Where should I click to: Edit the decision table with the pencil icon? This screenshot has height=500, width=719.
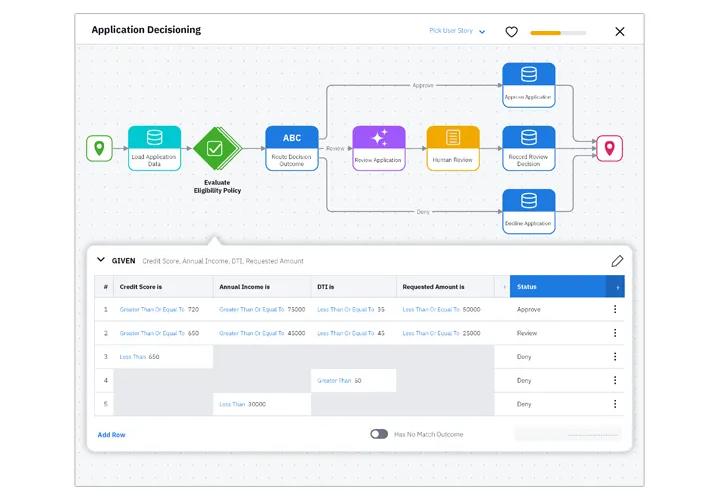pos(617,261)
